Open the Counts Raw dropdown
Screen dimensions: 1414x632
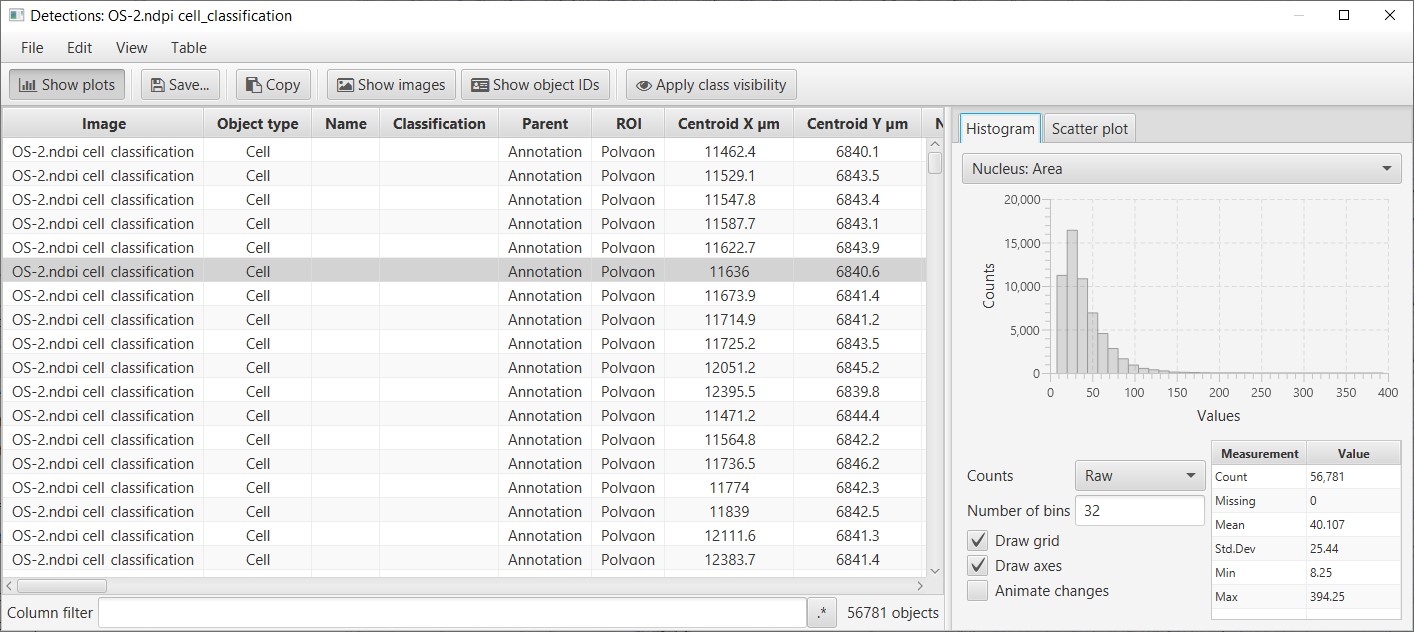click(x=1140, y=476)
